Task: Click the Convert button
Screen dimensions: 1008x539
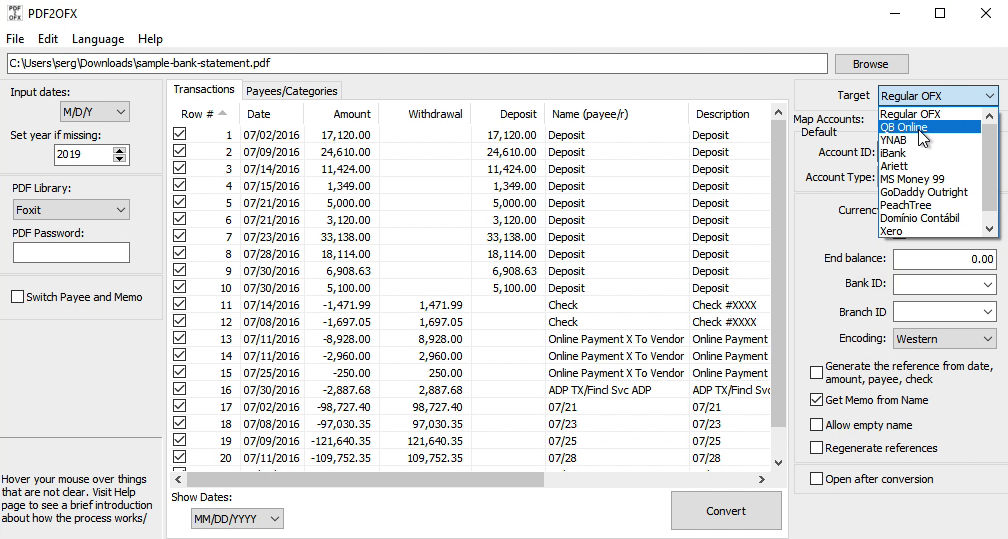Action: pyautogui.click(x=726, y=511)
